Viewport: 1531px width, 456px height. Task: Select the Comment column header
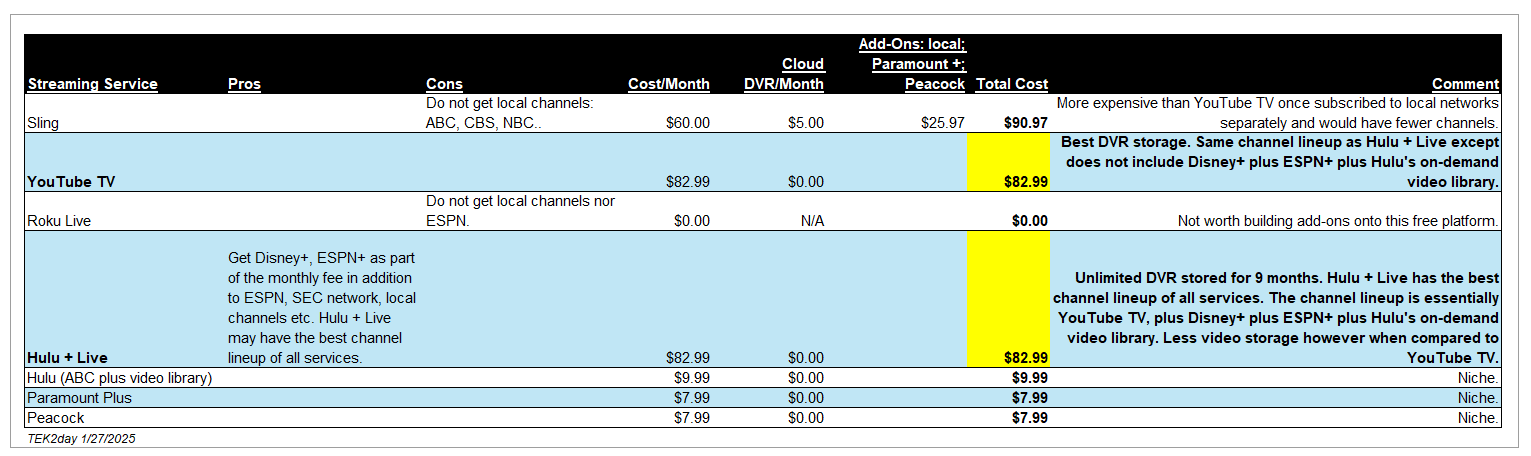point(1465,84)
